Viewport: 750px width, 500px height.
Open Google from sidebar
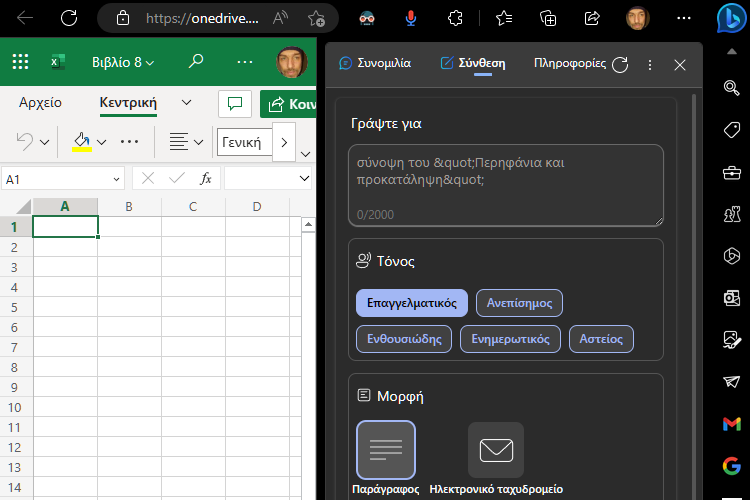[732, 466]
